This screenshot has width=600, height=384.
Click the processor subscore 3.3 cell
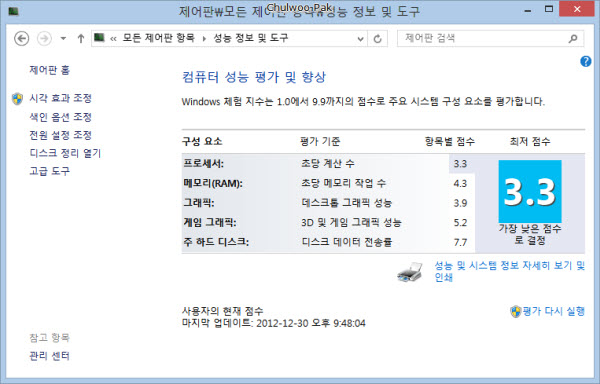coord(461,164)
